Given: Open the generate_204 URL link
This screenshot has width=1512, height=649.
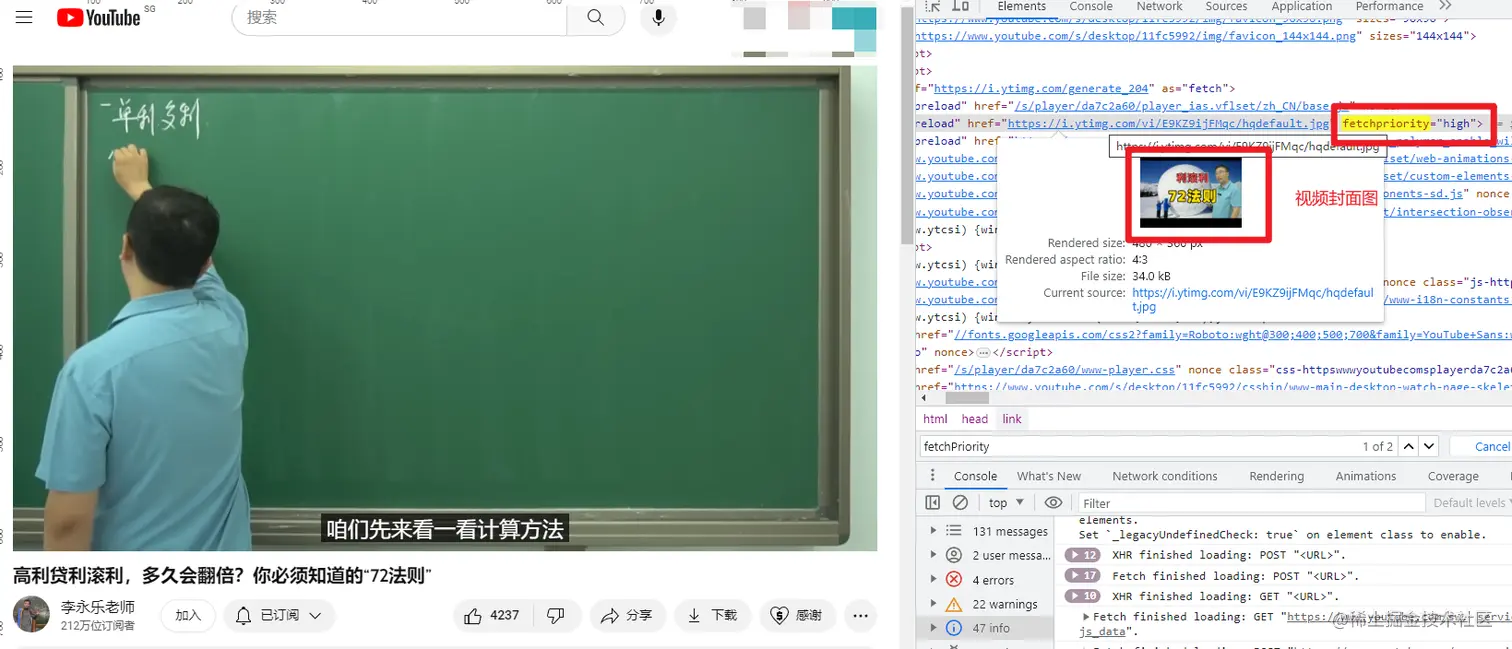Looking at the screenshot, I should [x=1041, y=88].
